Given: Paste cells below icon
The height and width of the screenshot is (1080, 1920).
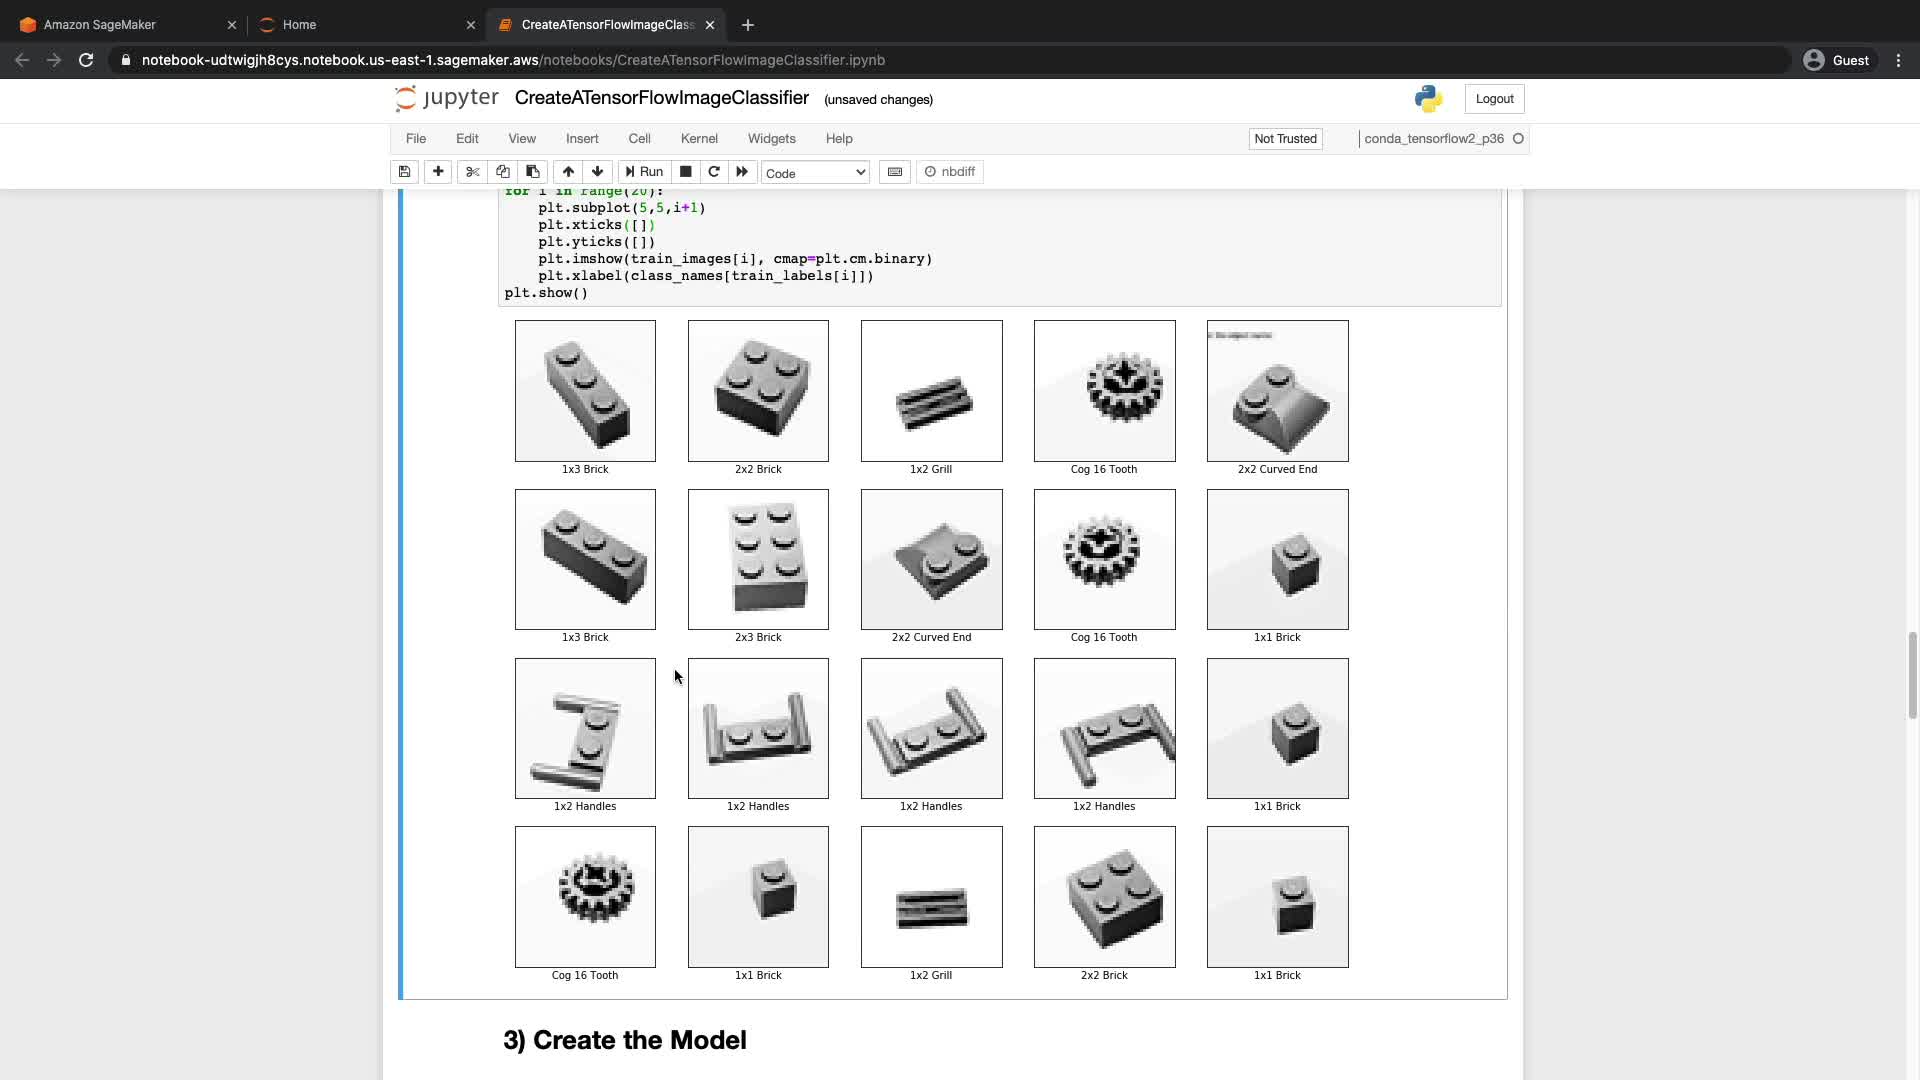Looking at the screenshot, I should [x=533, y=172].
